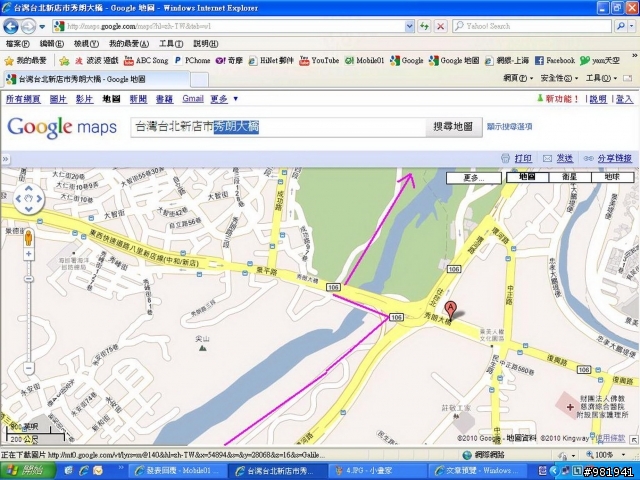
Task: Open the search provider dropdown arrow
Action: coord(632,27)
